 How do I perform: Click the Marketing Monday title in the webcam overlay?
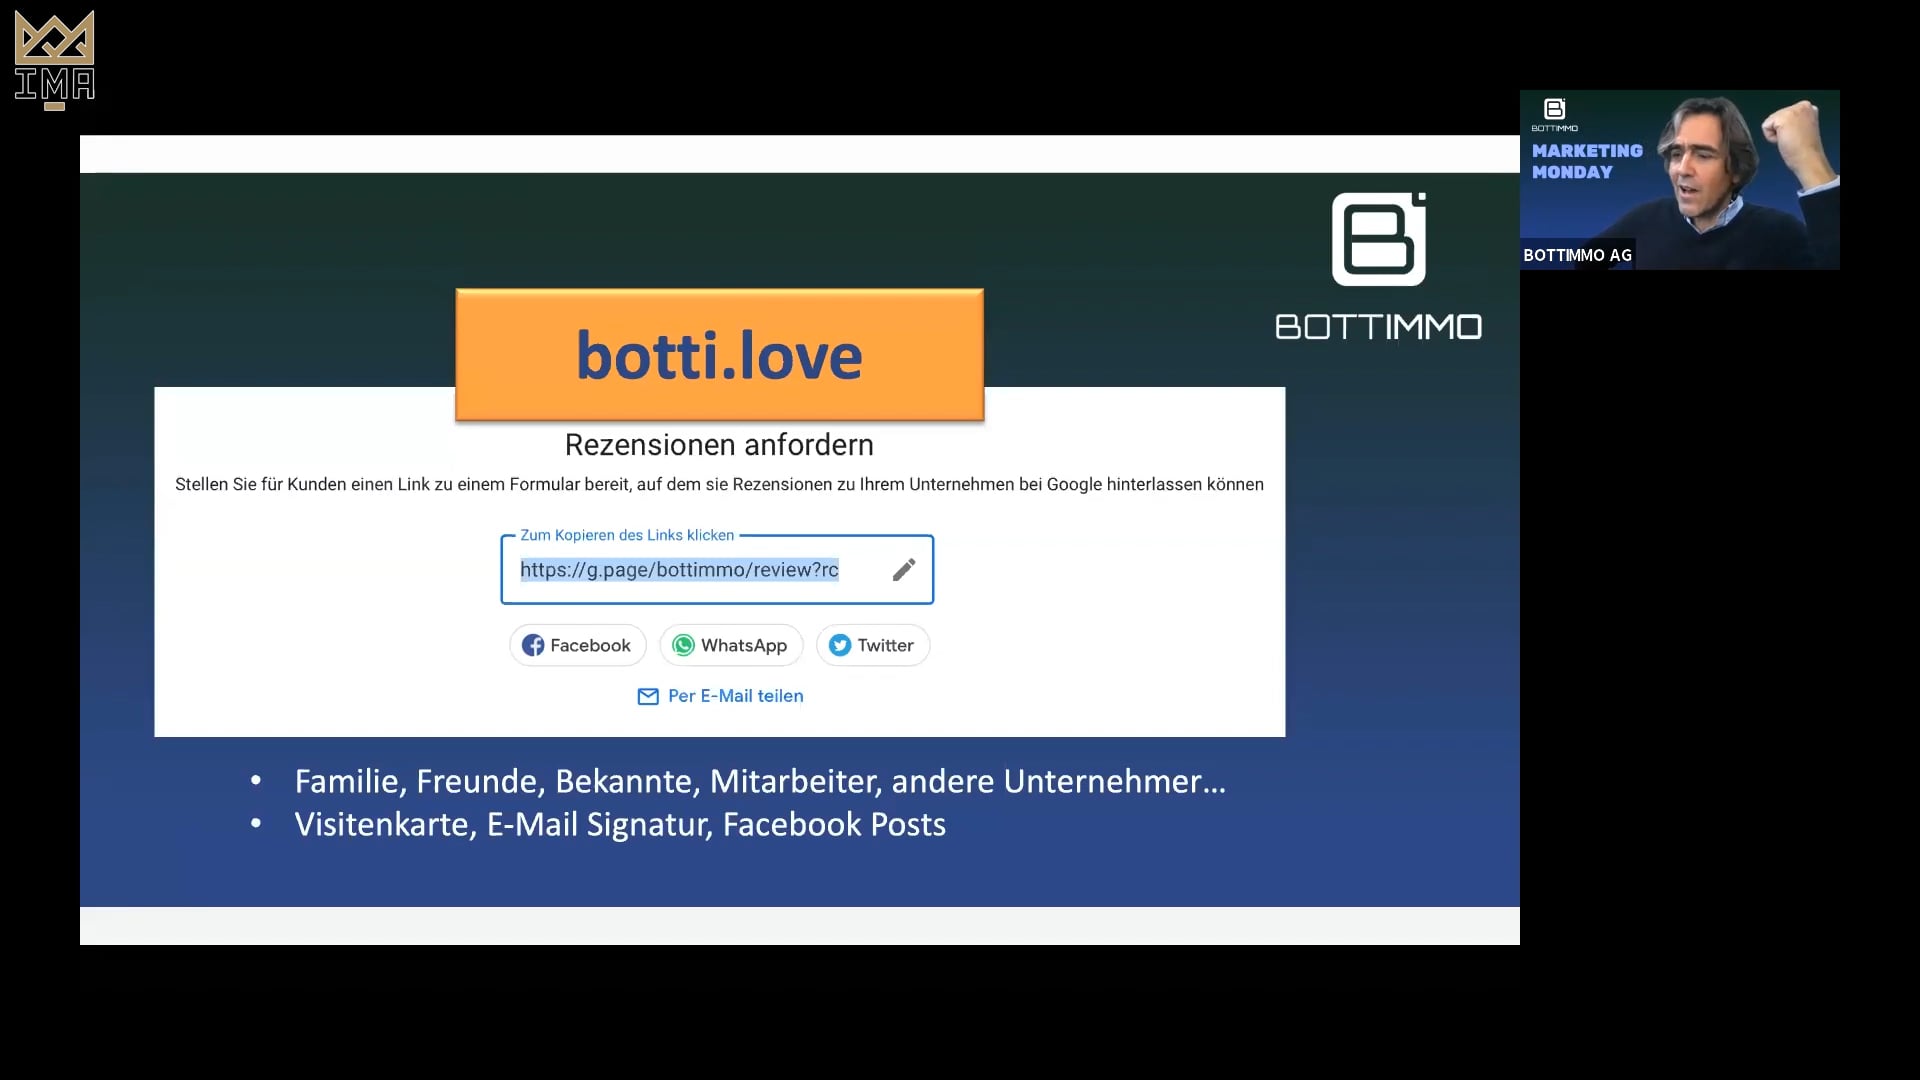(x=1587, y=161)
